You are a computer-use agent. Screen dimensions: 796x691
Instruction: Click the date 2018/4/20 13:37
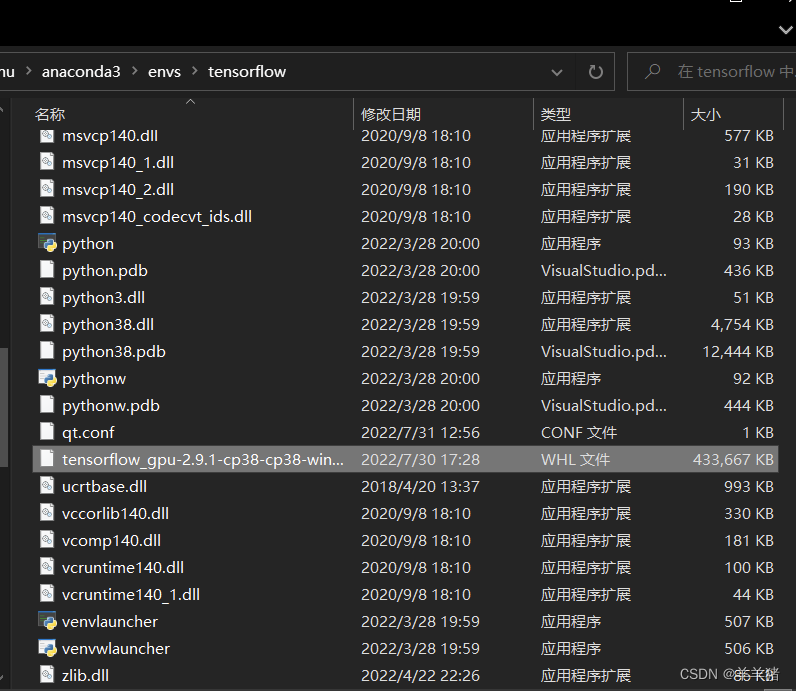pyautogui.click(x=420, y=486)
